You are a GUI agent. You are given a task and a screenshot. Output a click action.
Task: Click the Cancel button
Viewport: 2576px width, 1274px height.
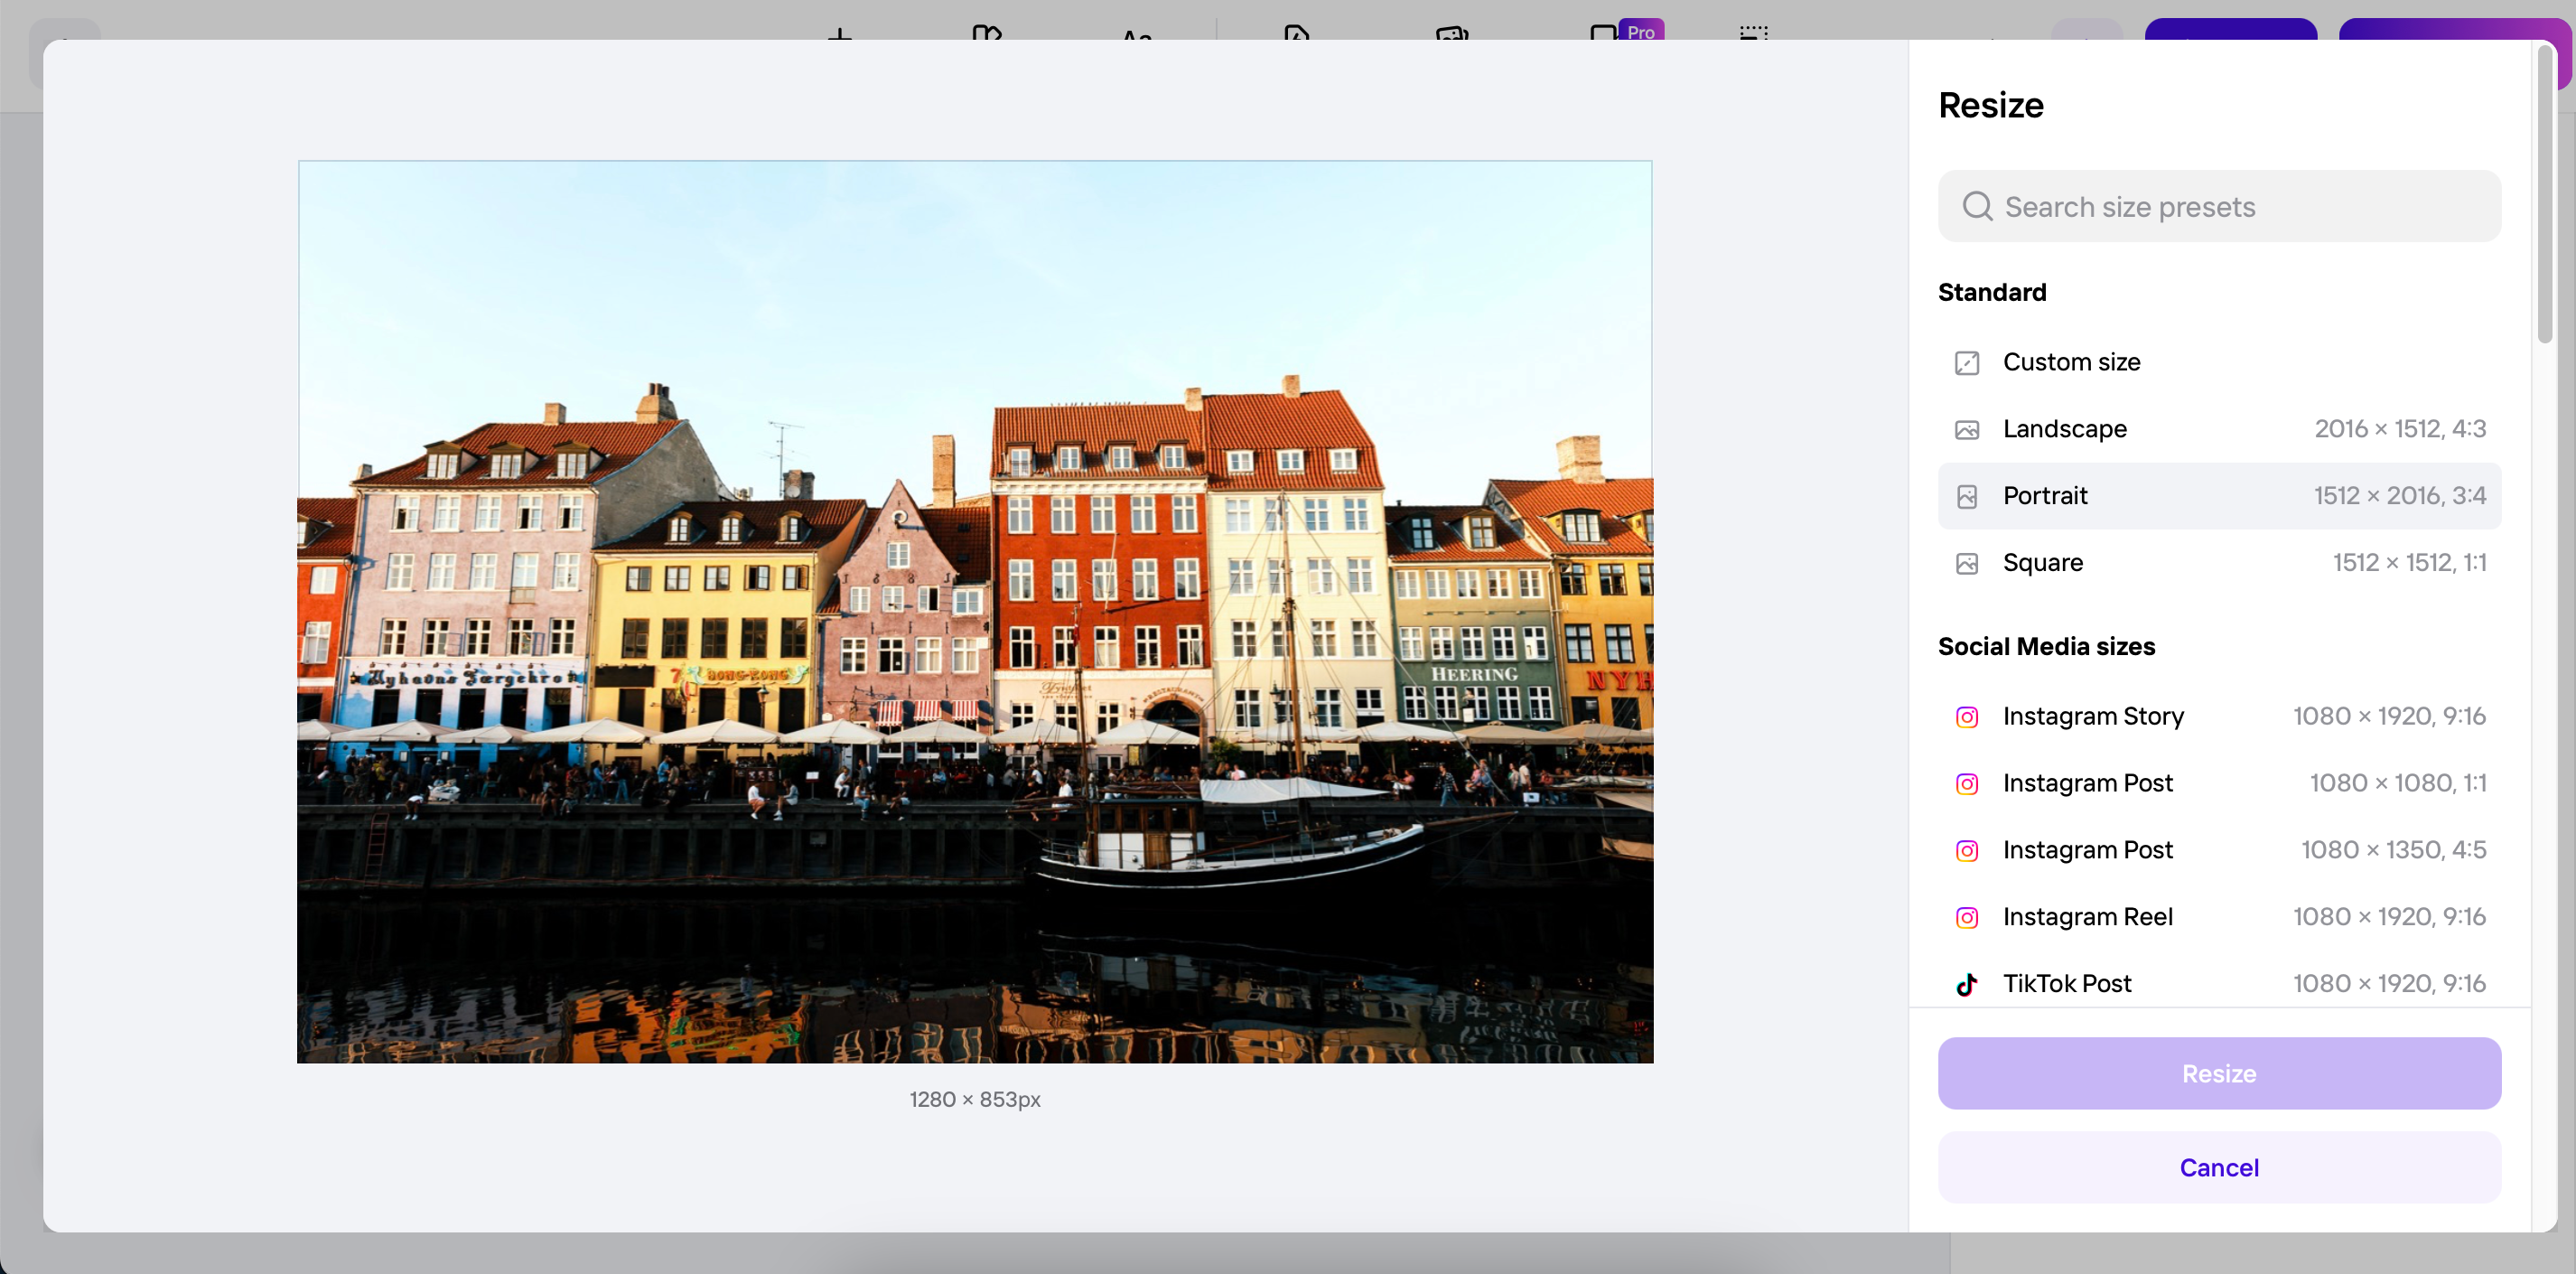(2218, 1167)
